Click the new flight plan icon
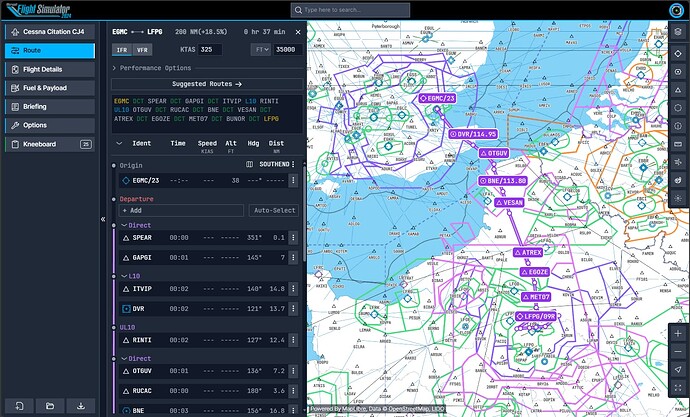 coord(19,406)
